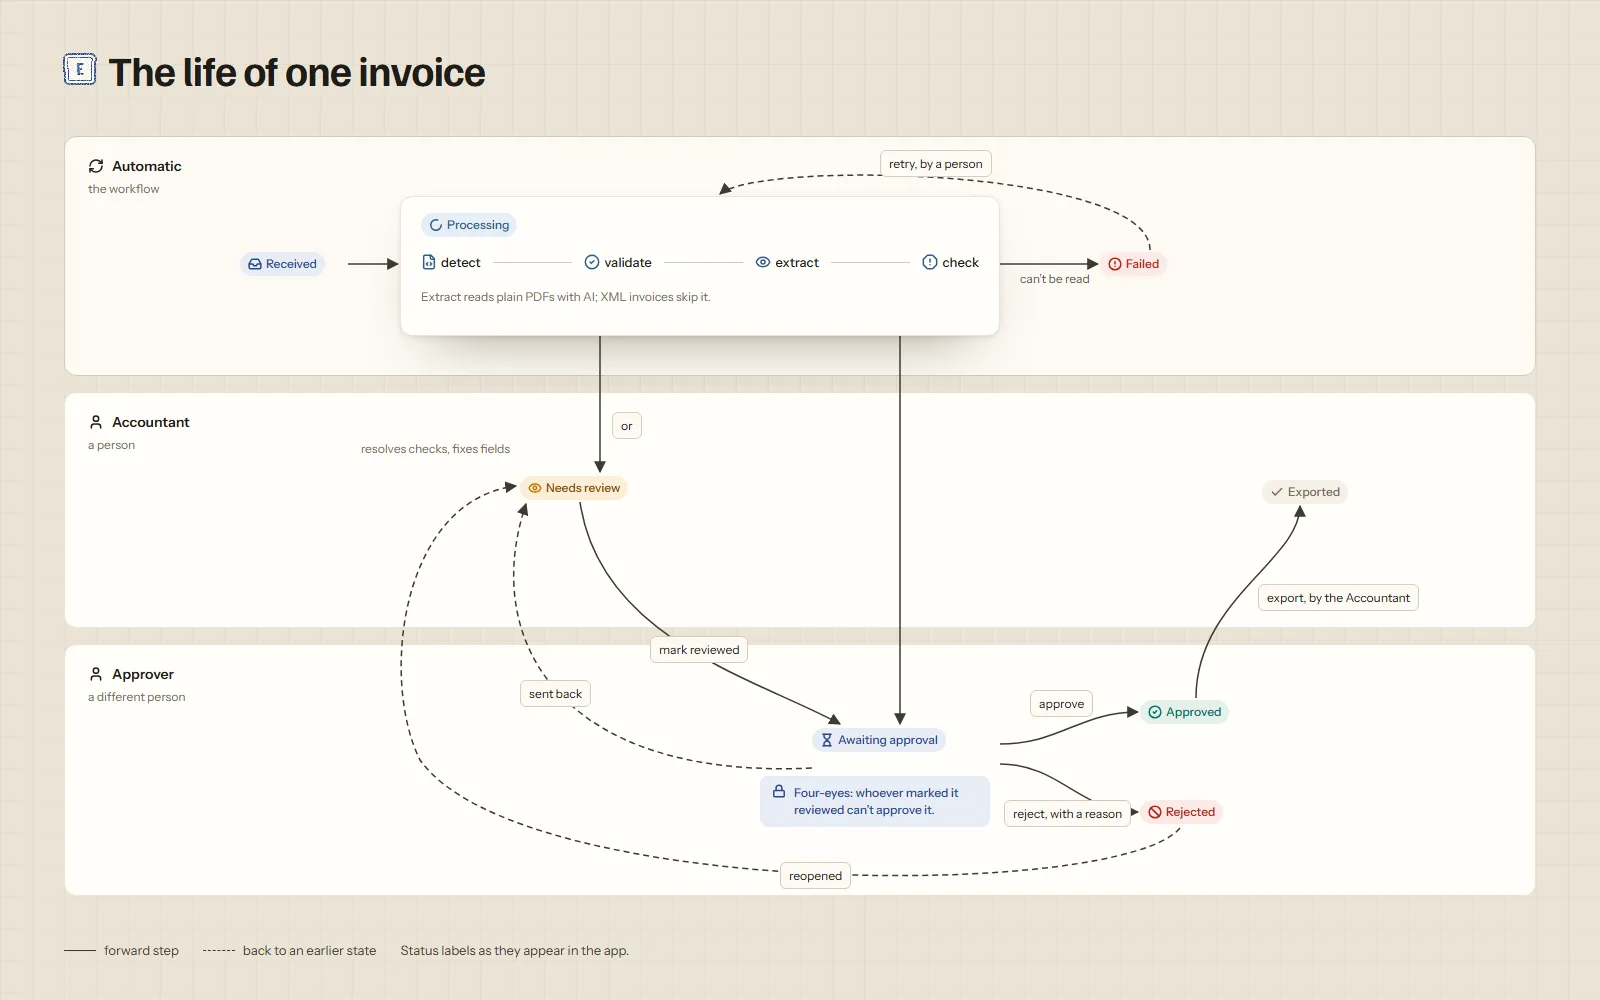Click the lock icon in the Four-eyes note
The image size is (1600, 1000).
(779, 791)
